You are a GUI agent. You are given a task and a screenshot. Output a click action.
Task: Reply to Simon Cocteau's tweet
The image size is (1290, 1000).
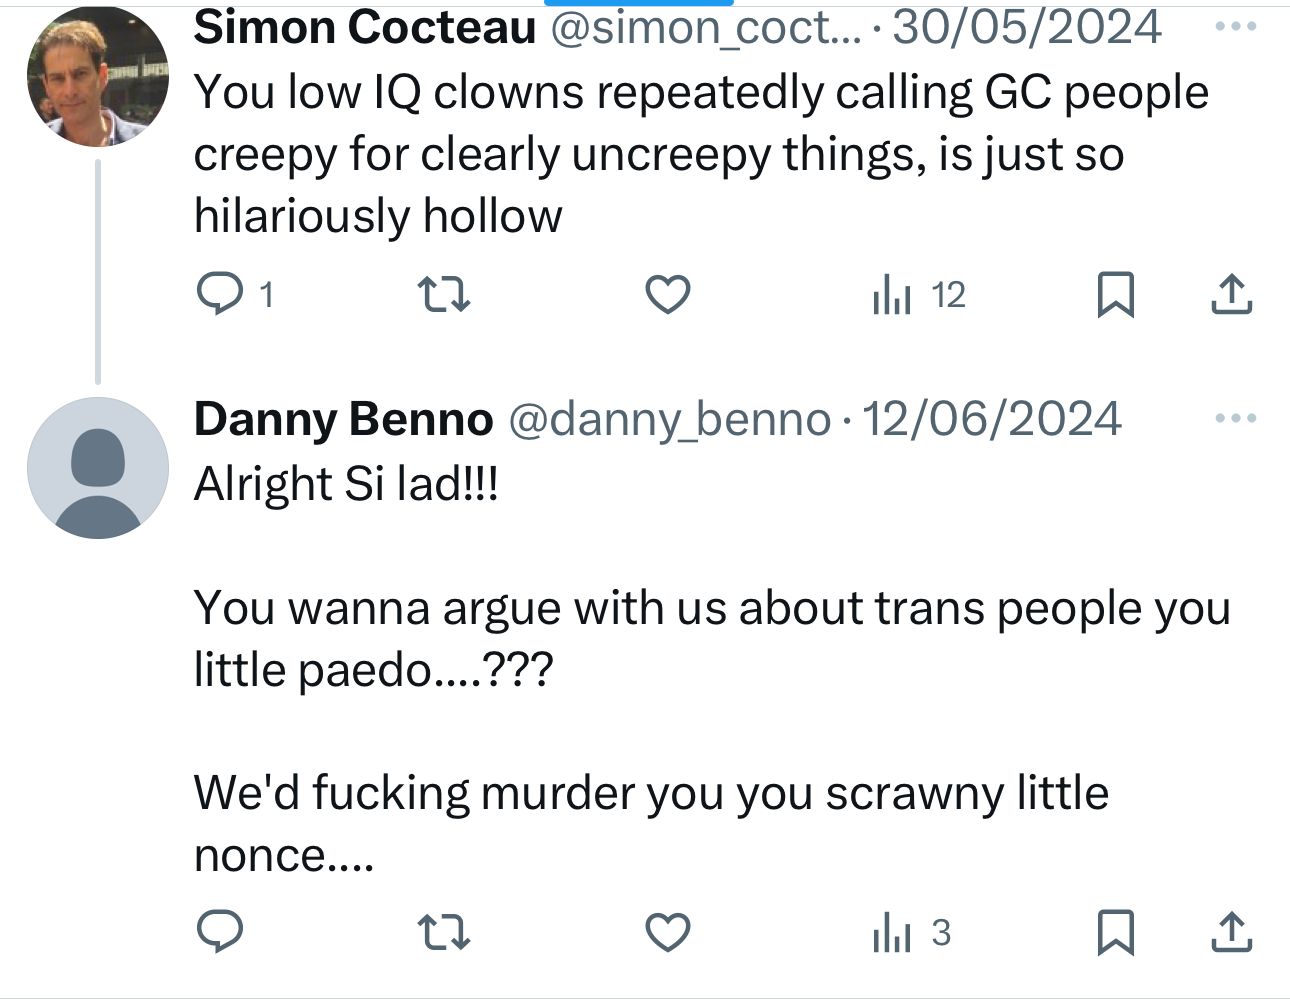coord(220,294)
